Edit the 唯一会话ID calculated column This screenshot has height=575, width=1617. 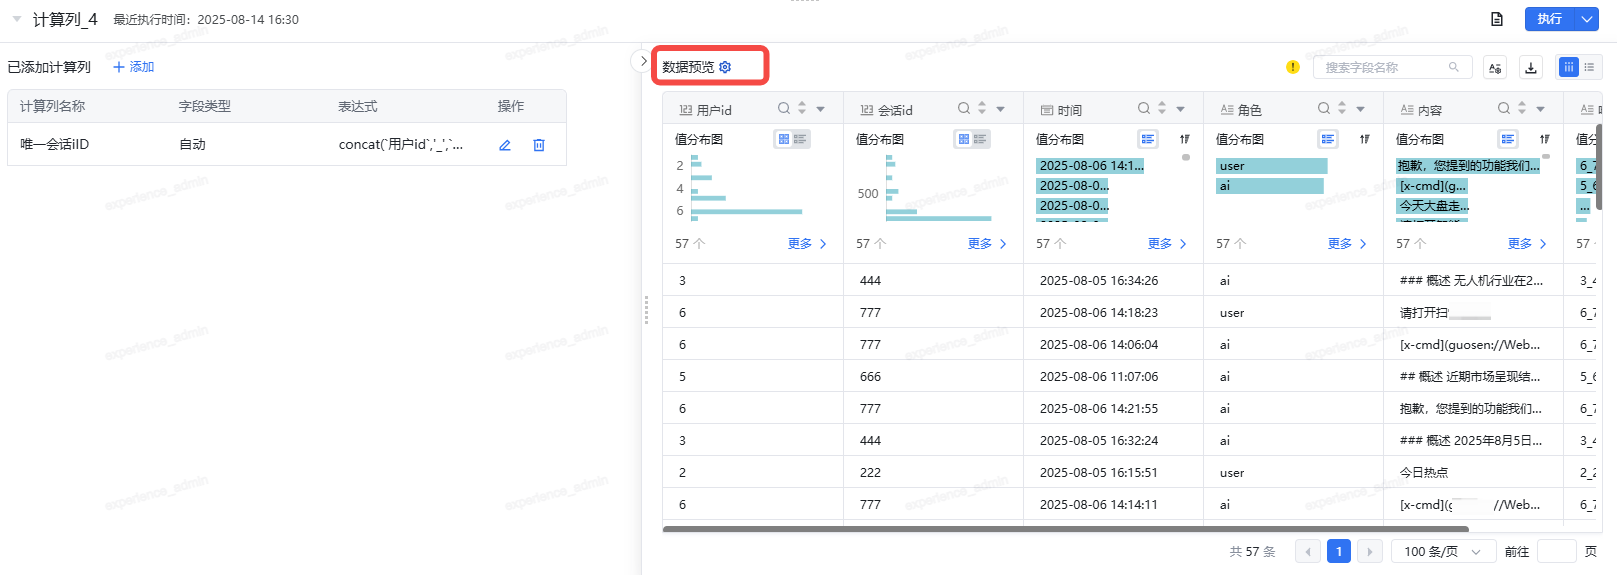pos(505,145)
